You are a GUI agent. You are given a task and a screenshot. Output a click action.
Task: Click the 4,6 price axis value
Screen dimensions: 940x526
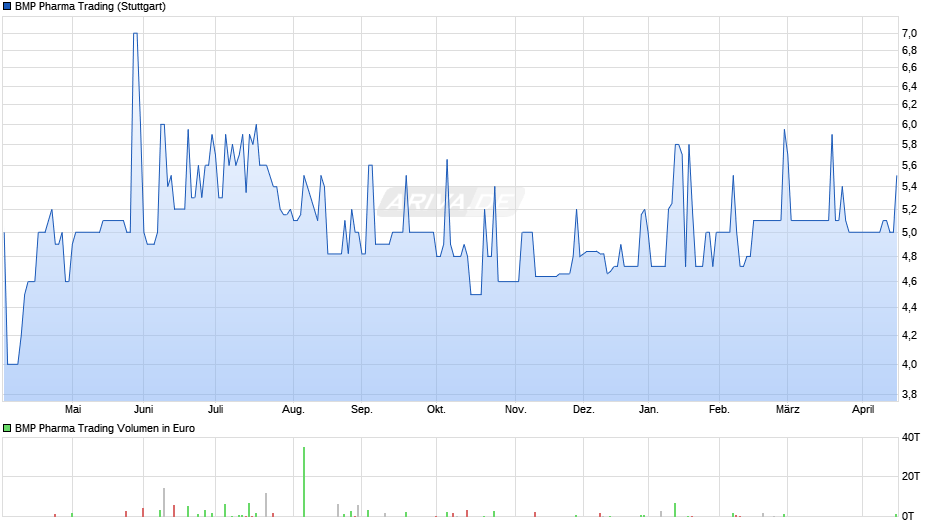909,281
